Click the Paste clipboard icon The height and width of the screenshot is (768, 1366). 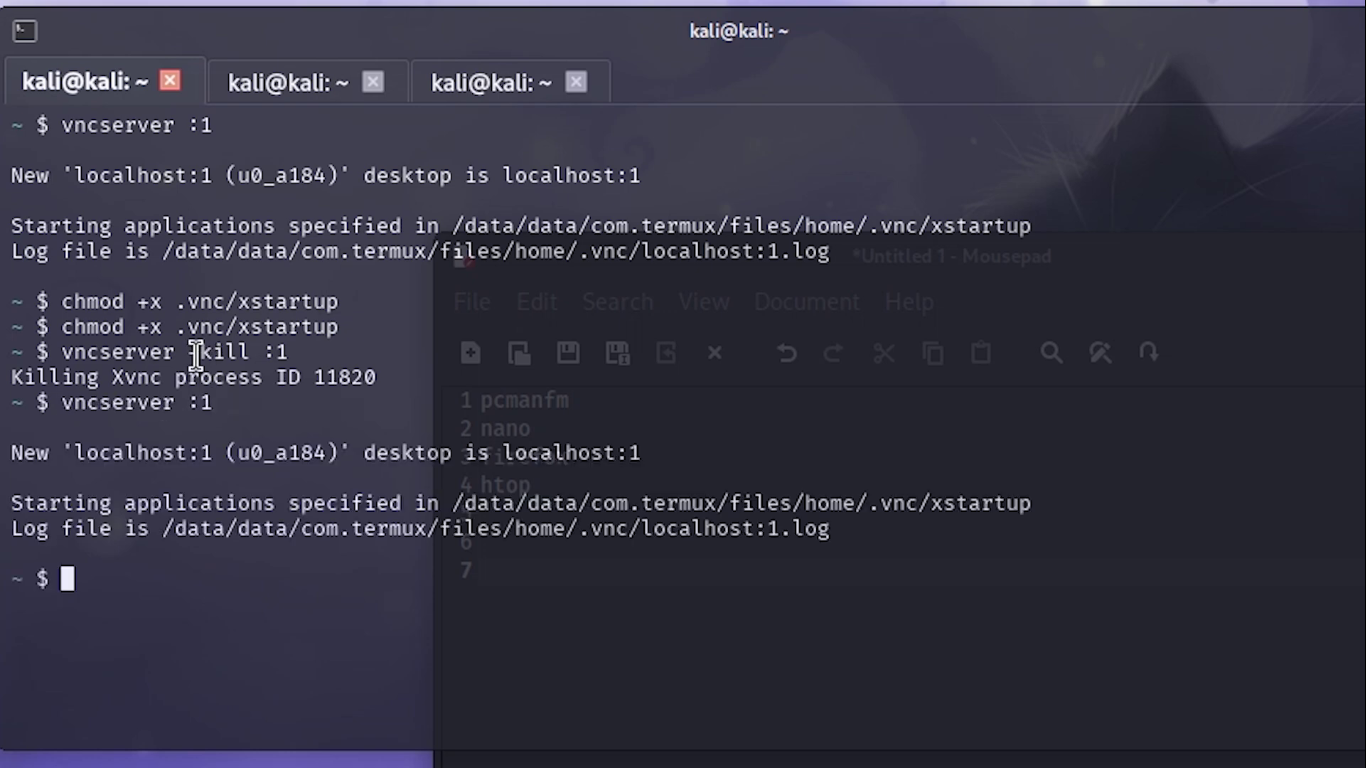[x=981, y=352]
